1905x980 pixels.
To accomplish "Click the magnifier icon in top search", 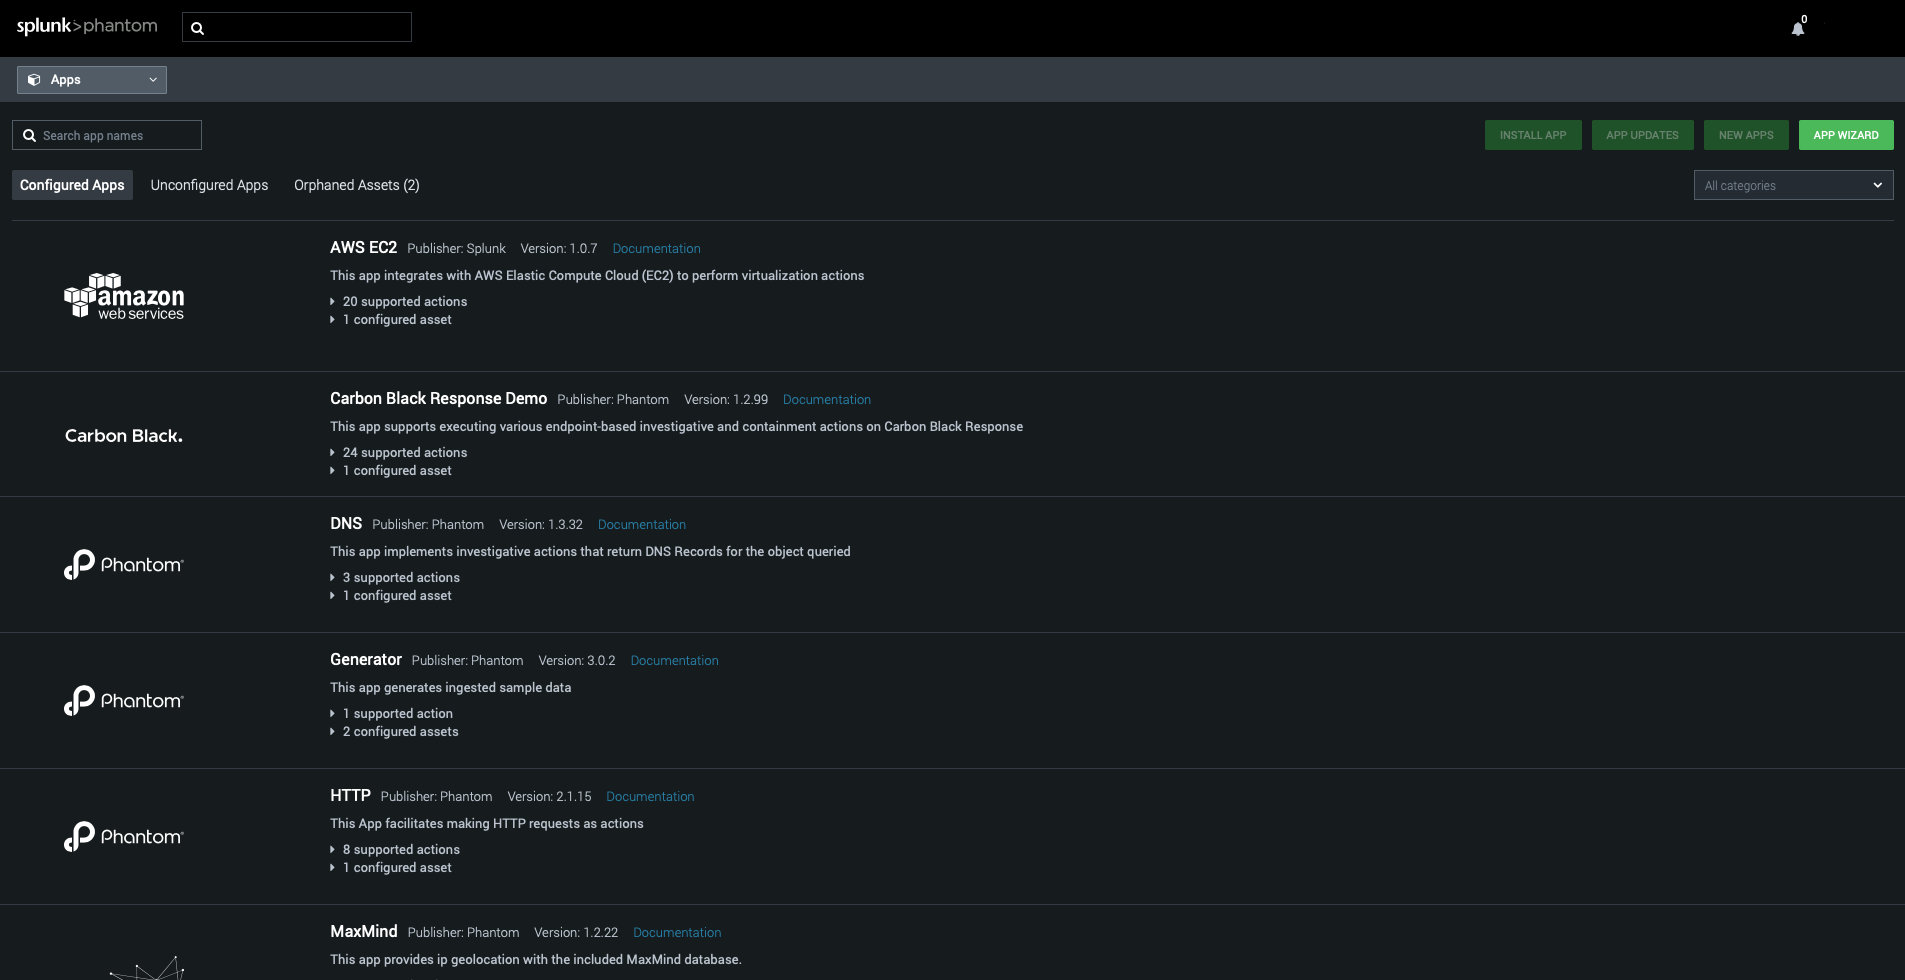I will click(x=197, y=28).
